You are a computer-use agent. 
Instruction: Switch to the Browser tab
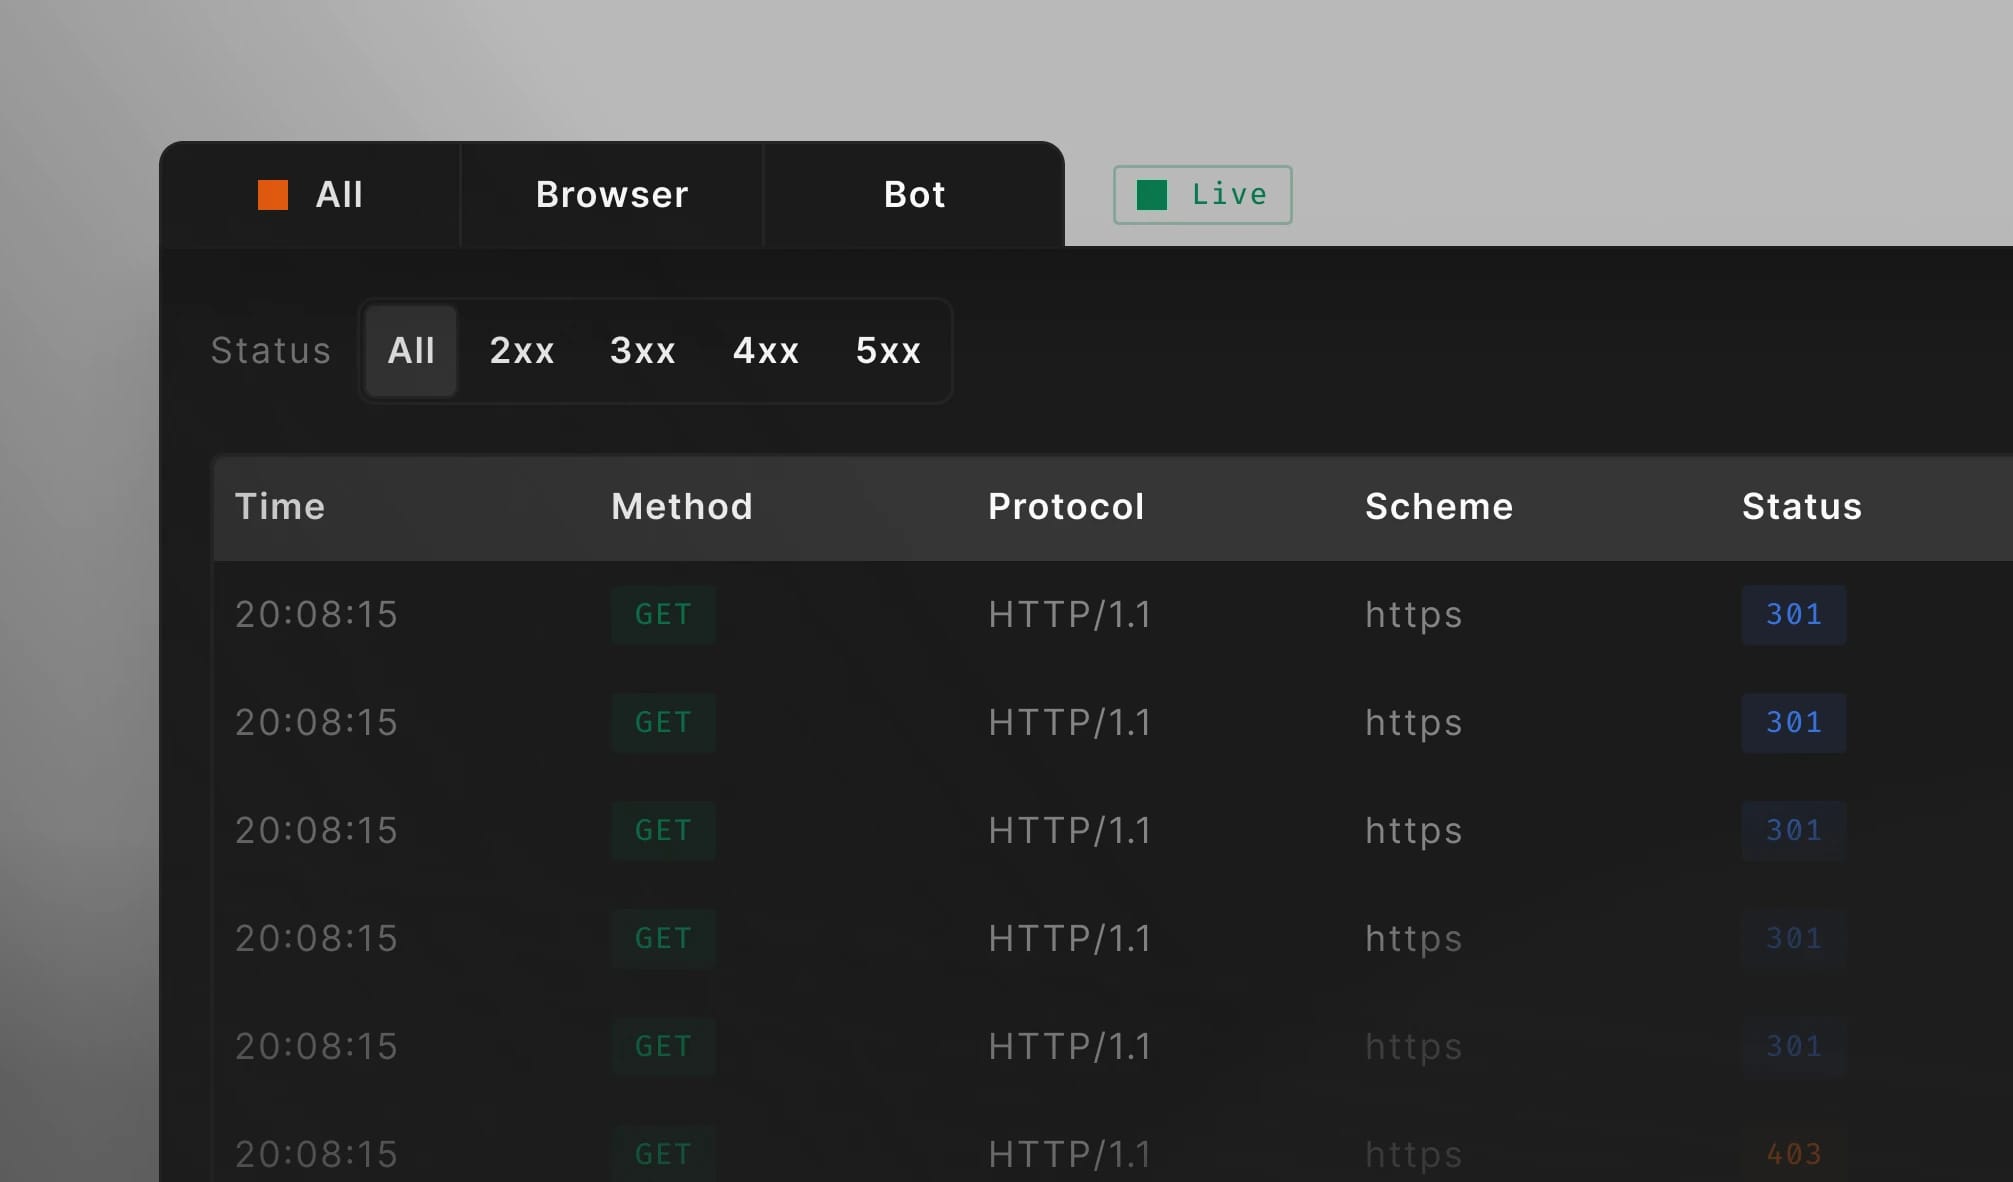tap(612, 194)
